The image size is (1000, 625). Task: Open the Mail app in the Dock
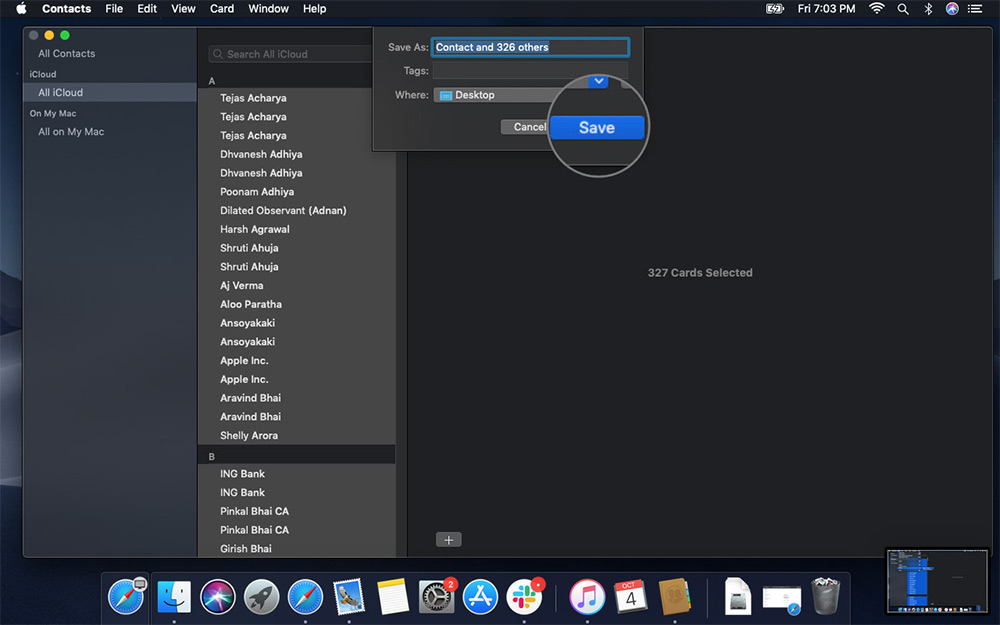(x=350, y=597)
